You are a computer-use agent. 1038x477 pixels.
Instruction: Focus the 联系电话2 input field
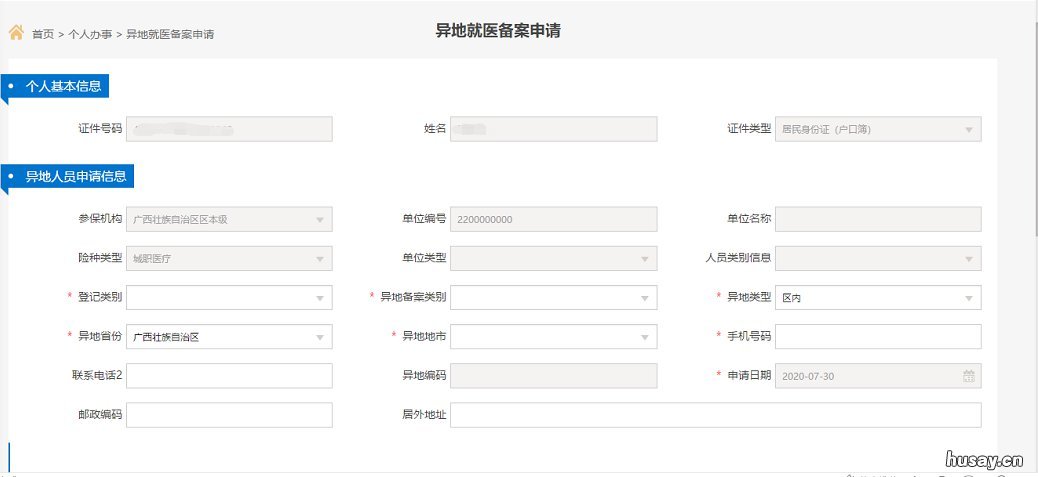(229, 376)
